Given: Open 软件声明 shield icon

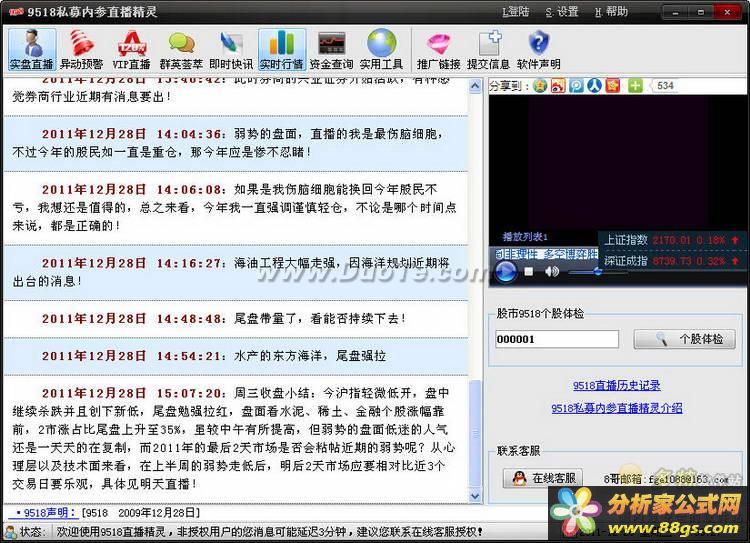Looking at the screenshot, I should (538, 49).
